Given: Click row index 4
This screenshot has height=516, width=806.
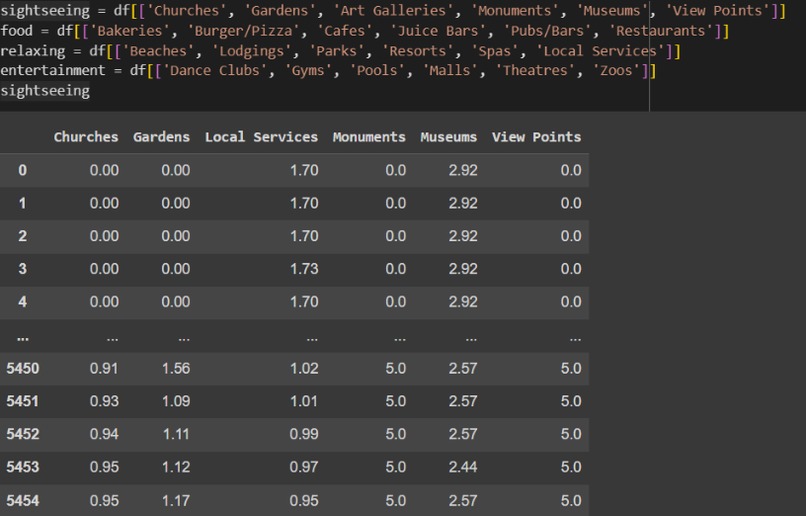Looking at the screenshot, I should tap(23, 302).
